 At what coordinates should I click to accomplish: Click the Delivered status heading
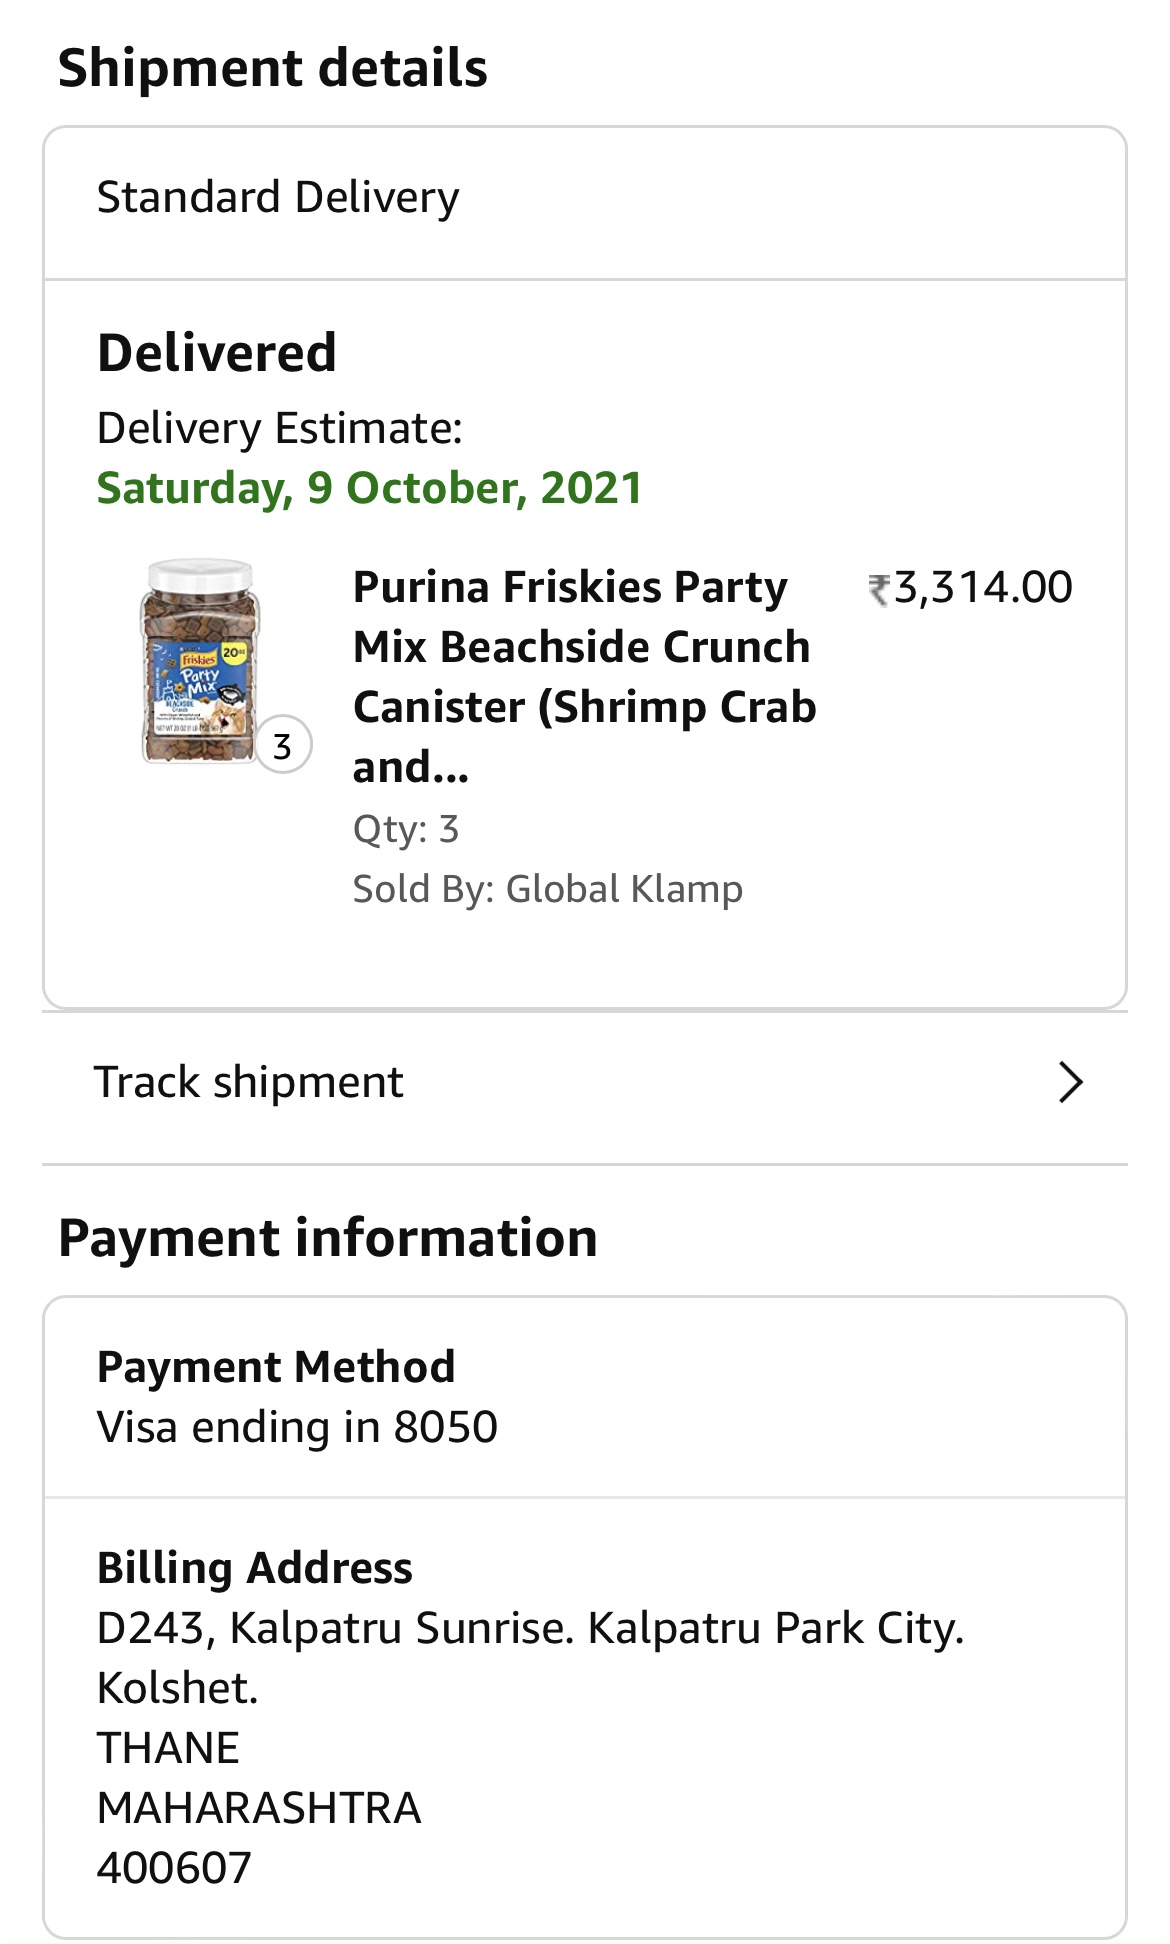(x=216, y=353)
